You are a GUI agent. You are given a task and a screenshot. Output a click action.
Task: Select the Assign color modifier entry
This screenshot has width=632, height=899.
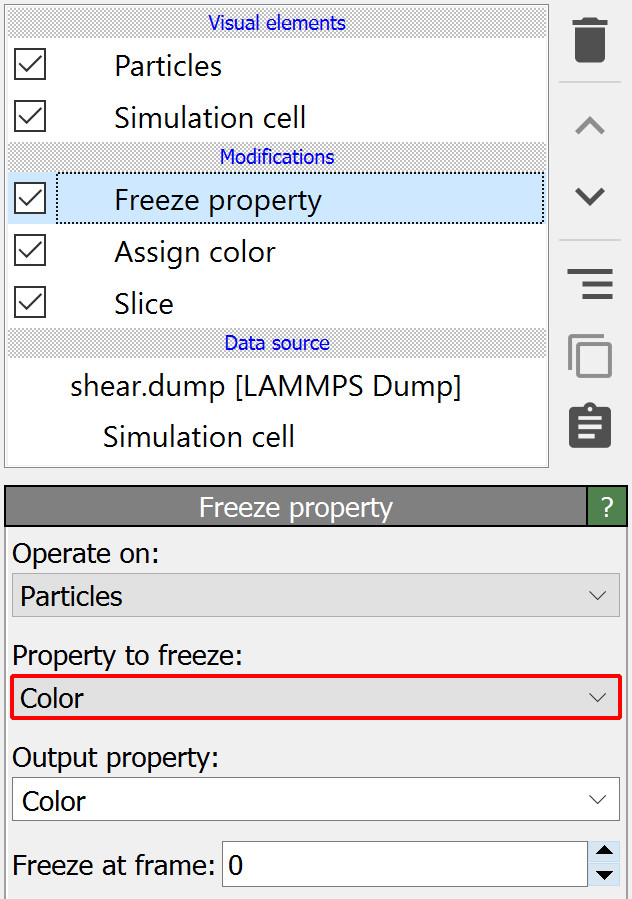(x=195, y=252)
